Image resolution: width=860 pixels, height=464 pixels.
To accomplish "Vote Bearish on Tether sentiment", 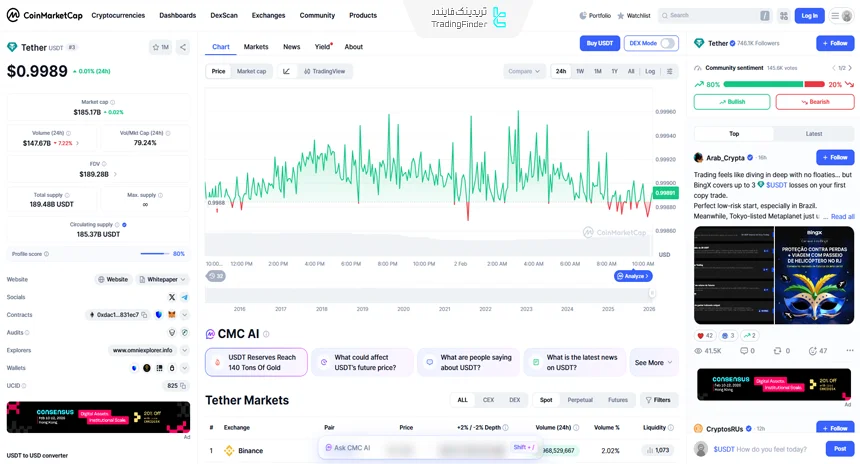I will pos(815,102).
